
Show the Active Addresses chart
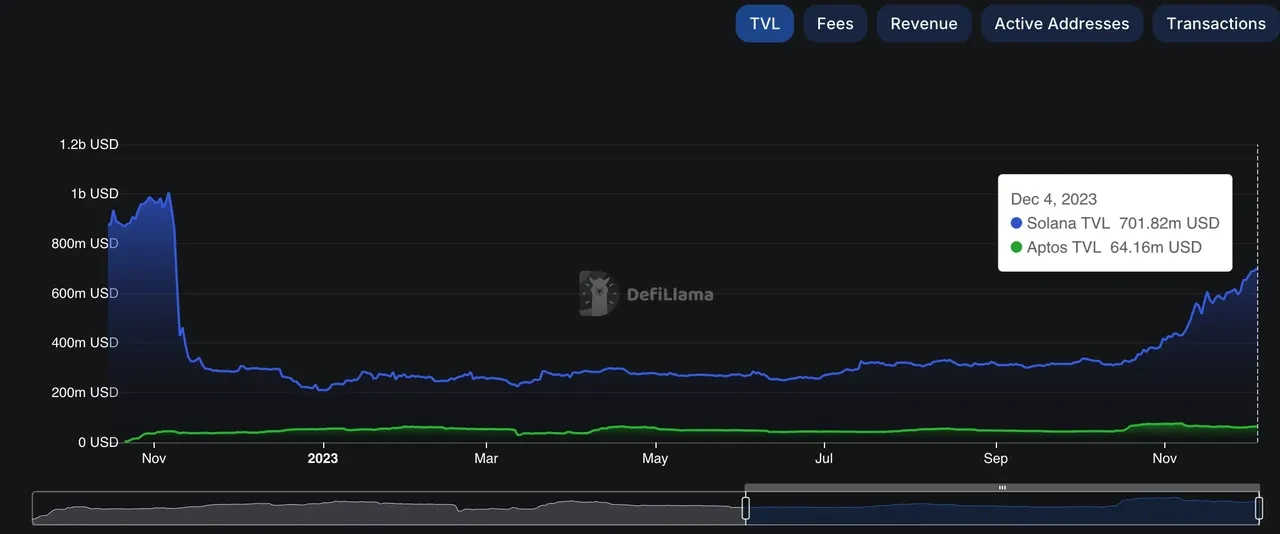1062,23
